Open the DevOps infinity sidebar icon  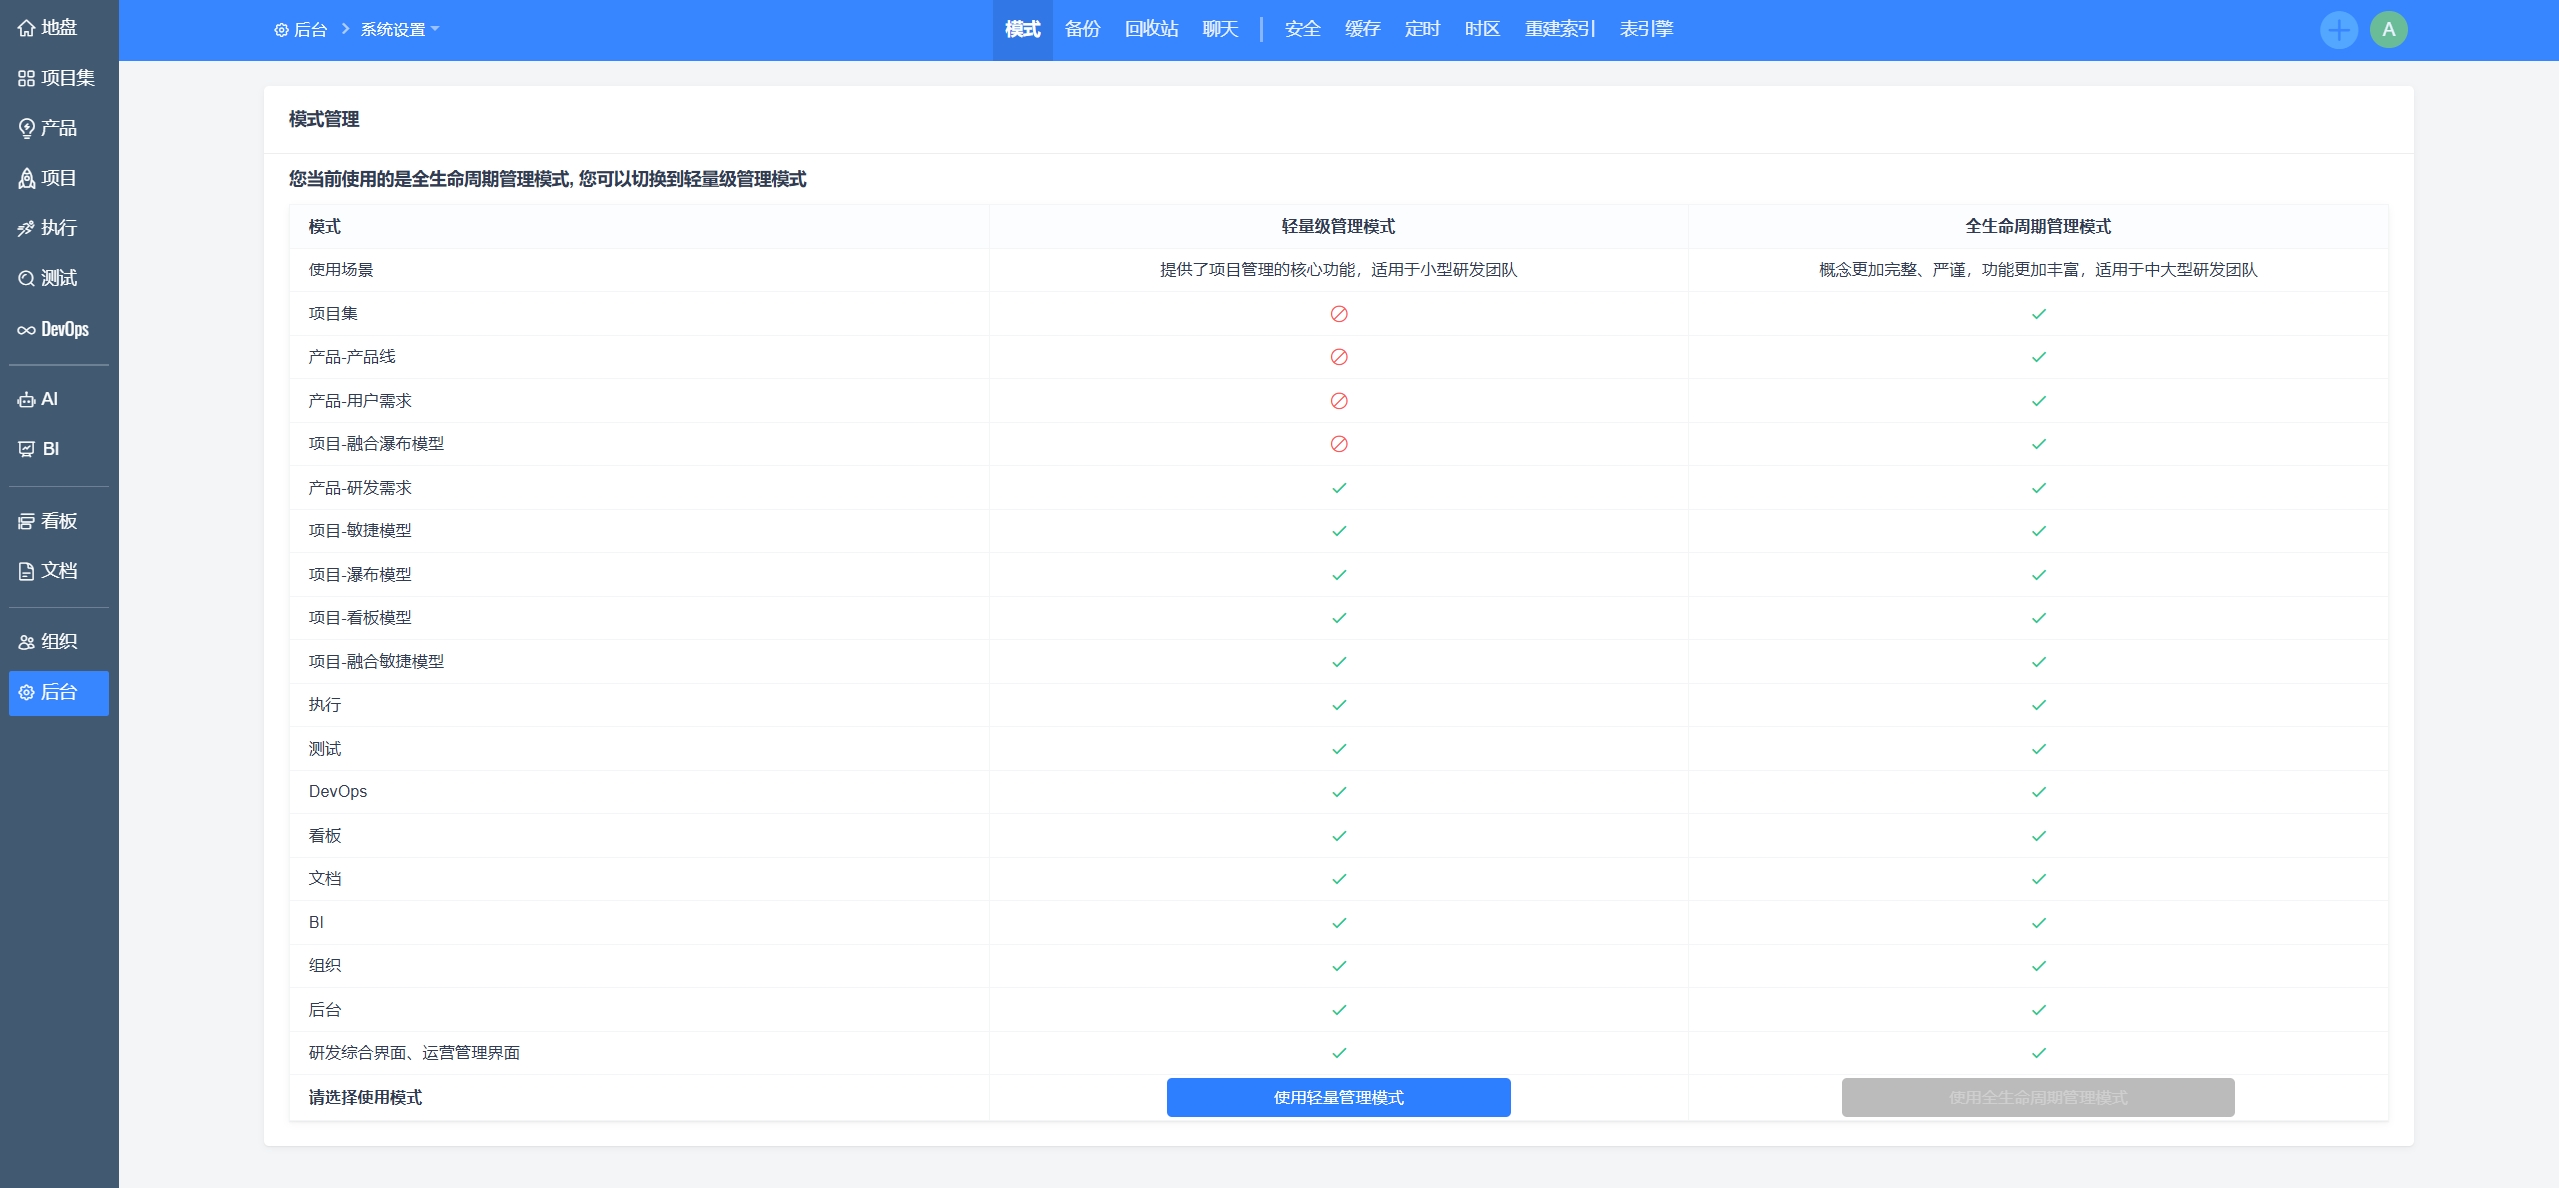click(27, 329)
